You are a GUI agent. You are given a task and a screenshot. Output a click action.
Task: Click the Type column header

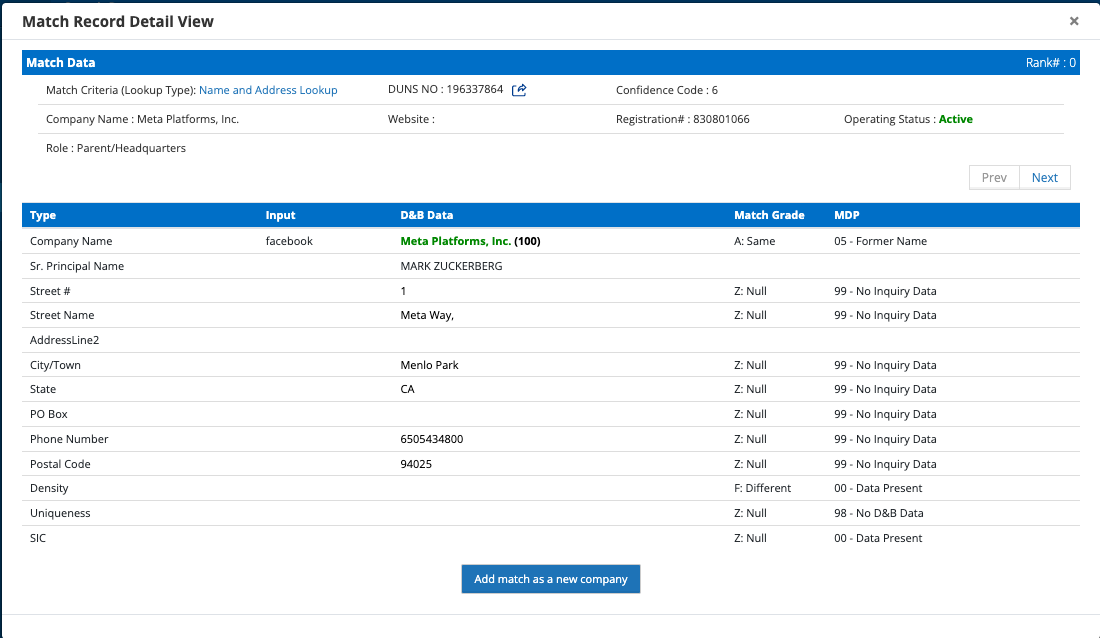coord(43,215)
